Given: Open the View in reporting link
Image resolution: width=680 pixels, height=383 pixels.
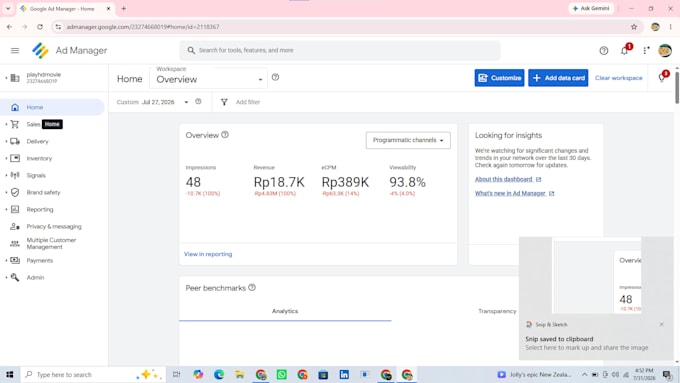Looking at the screenshot, I should [x=208, y=254].
